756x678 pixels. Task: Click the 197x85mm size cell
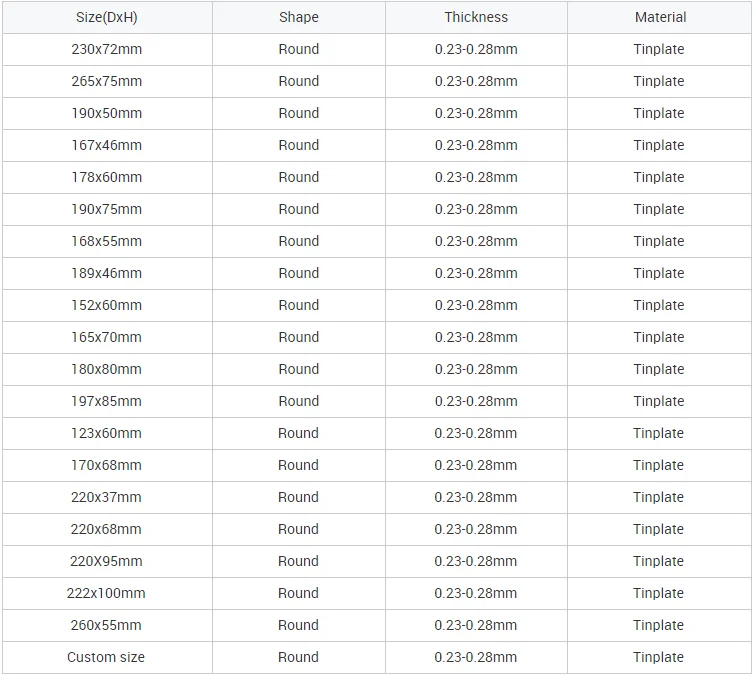coord(106,401)
